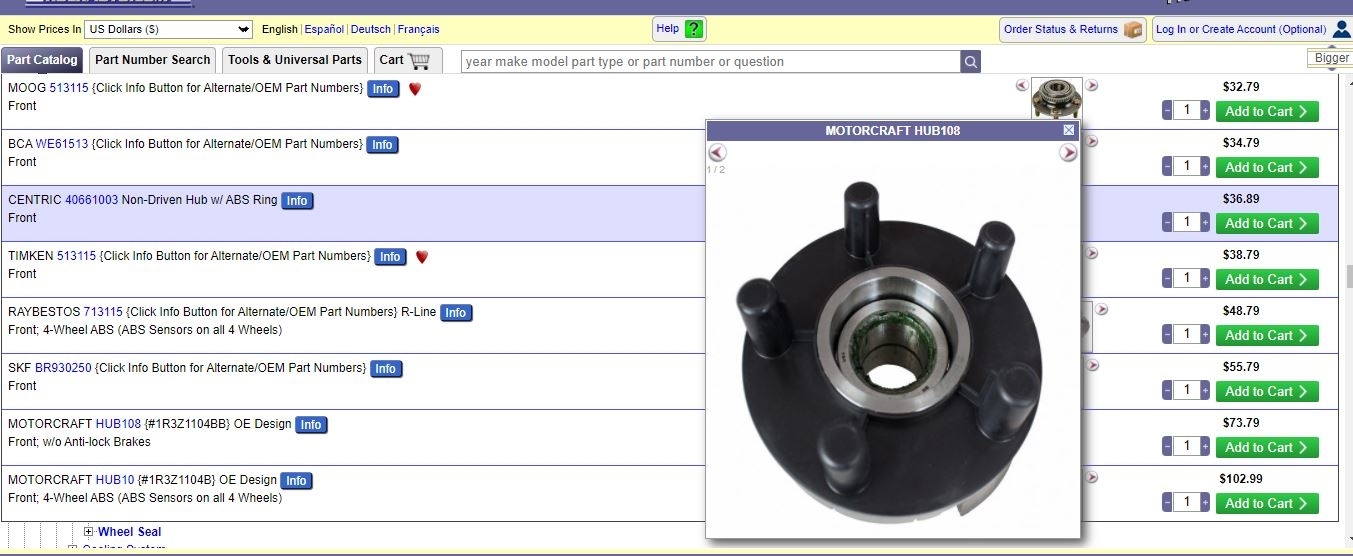Click the heart icon on the MOOG 513115 row
The width and height of the screenshot is (1353, 556).
click(415, 89)
